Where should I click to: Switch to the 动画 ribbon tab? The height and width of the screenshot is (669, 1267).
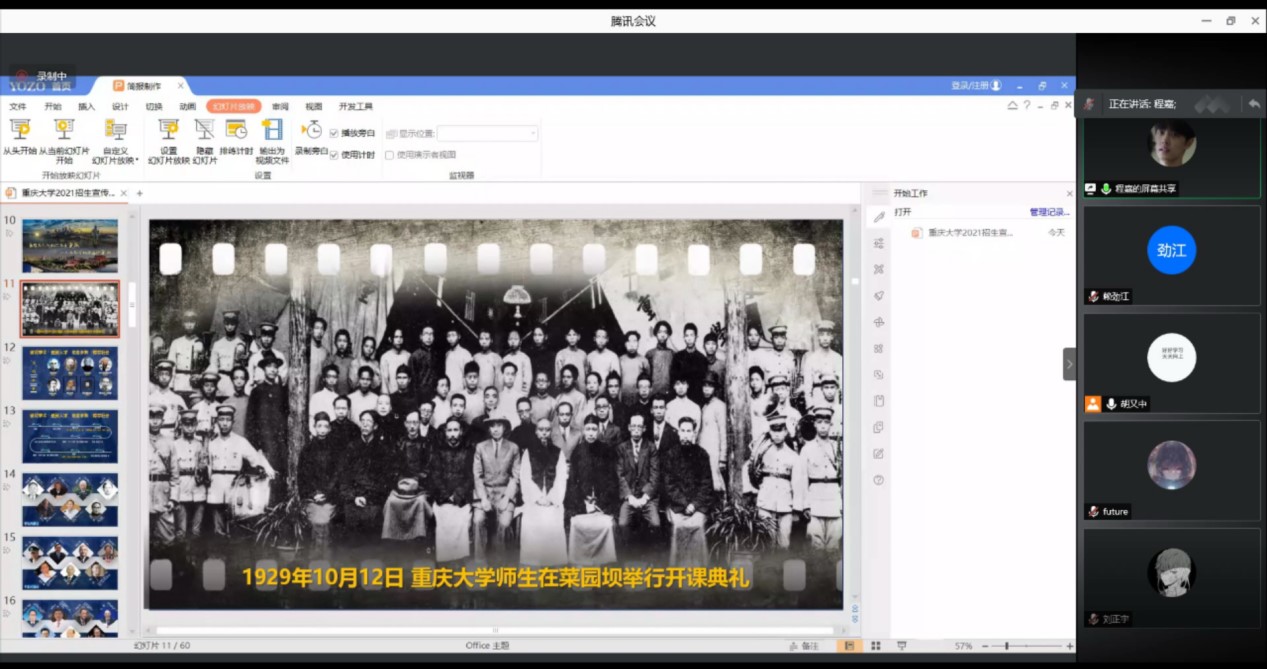tap(187, 106)
